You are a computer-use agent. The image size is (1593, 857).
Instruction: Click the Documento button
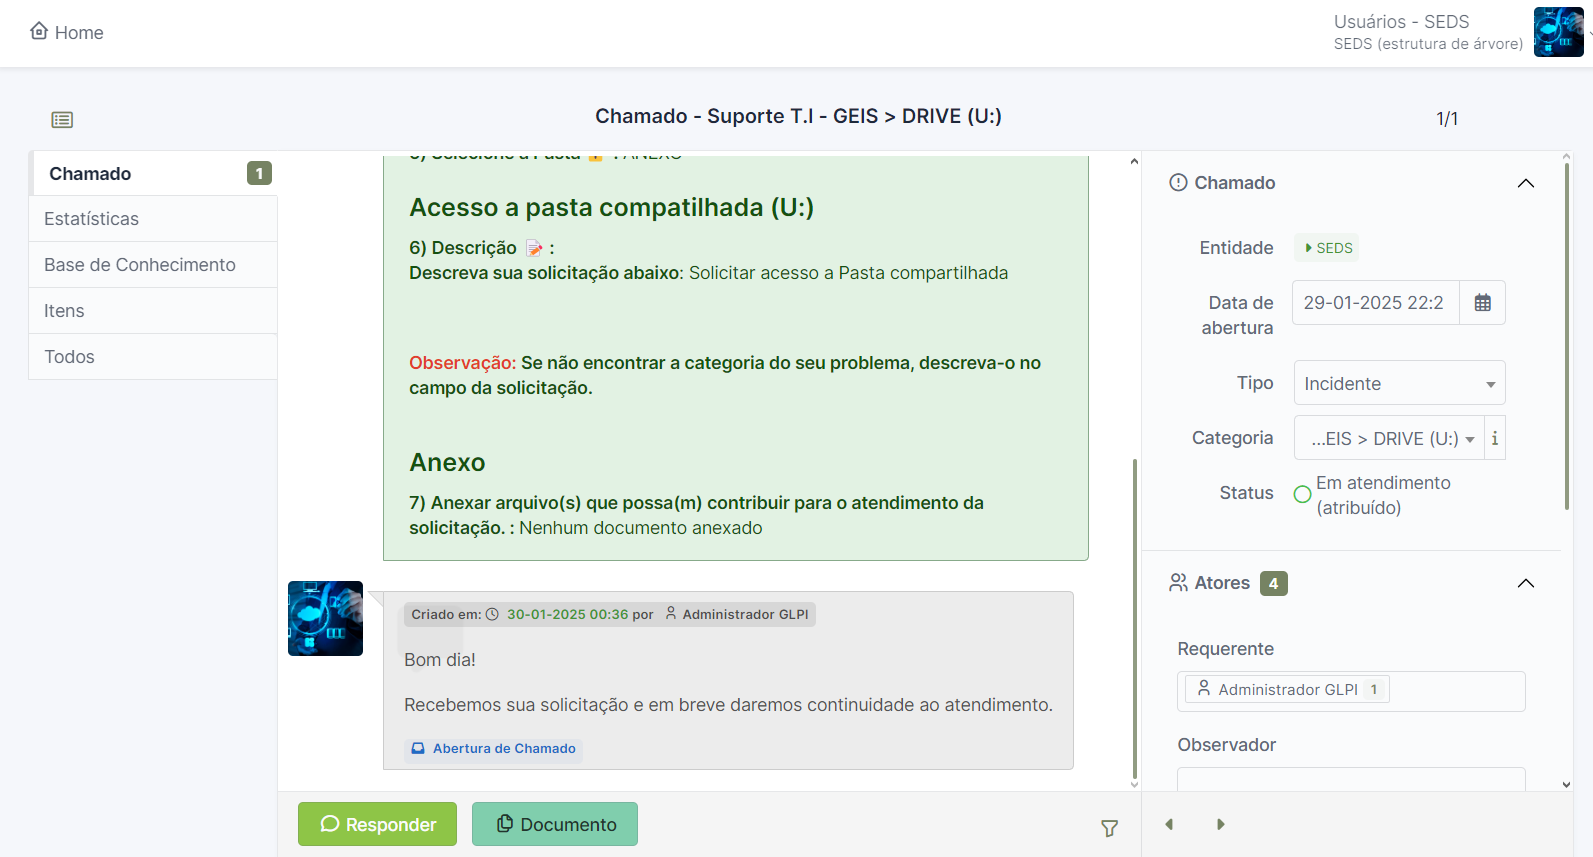point(555,824)
